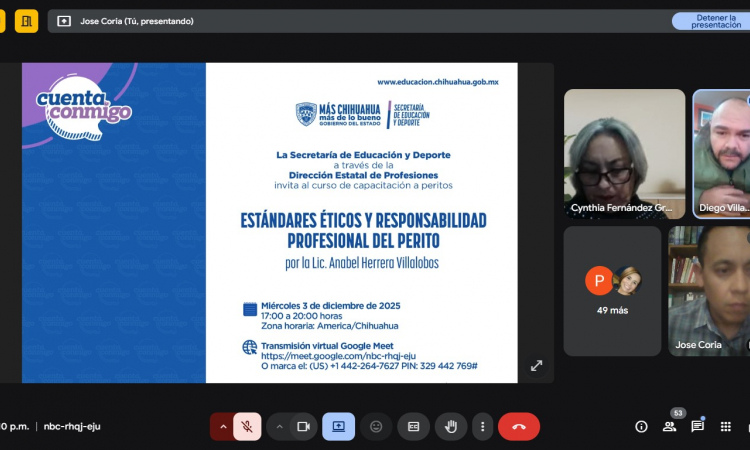Toggle the camera off

pos(303,426)
